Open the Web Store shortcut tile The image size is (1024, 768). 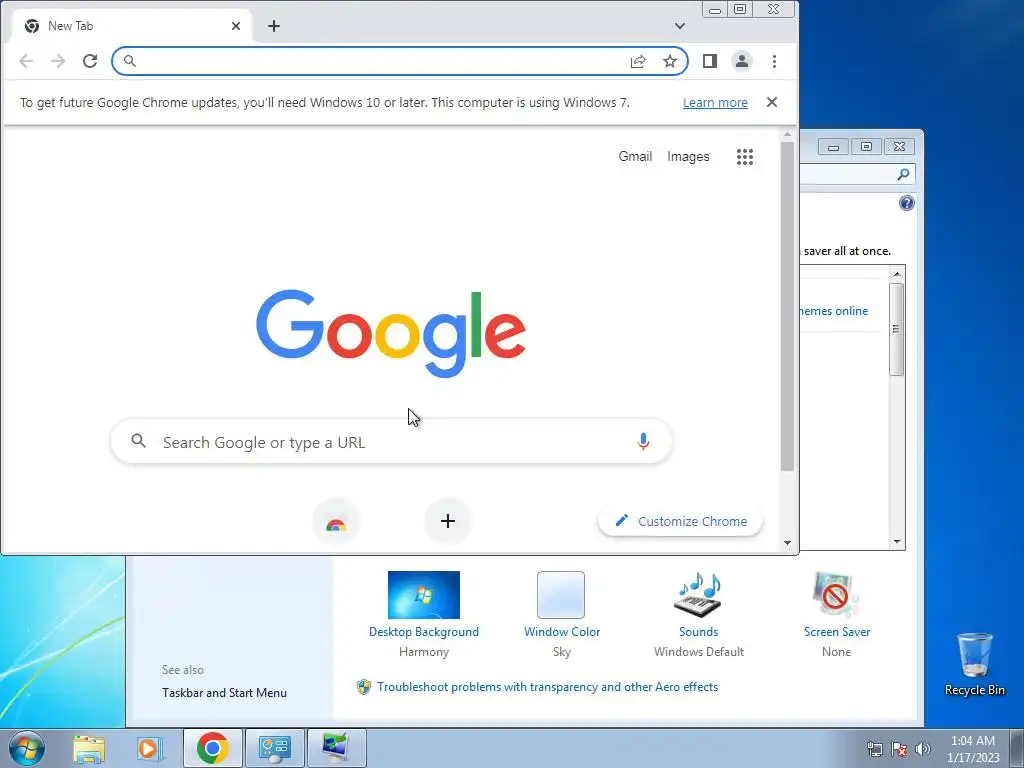[x=336, y=521]
